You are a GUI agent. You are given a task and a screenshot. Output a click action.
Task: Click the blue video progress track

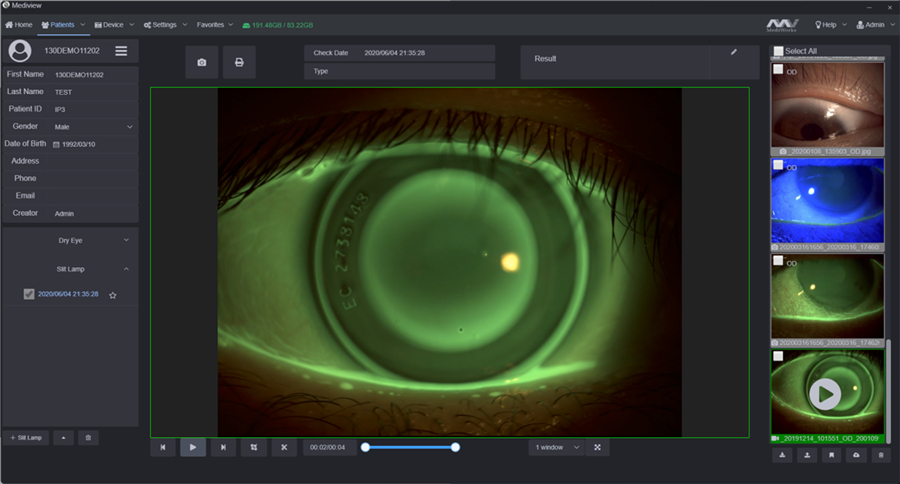point(410,447)
